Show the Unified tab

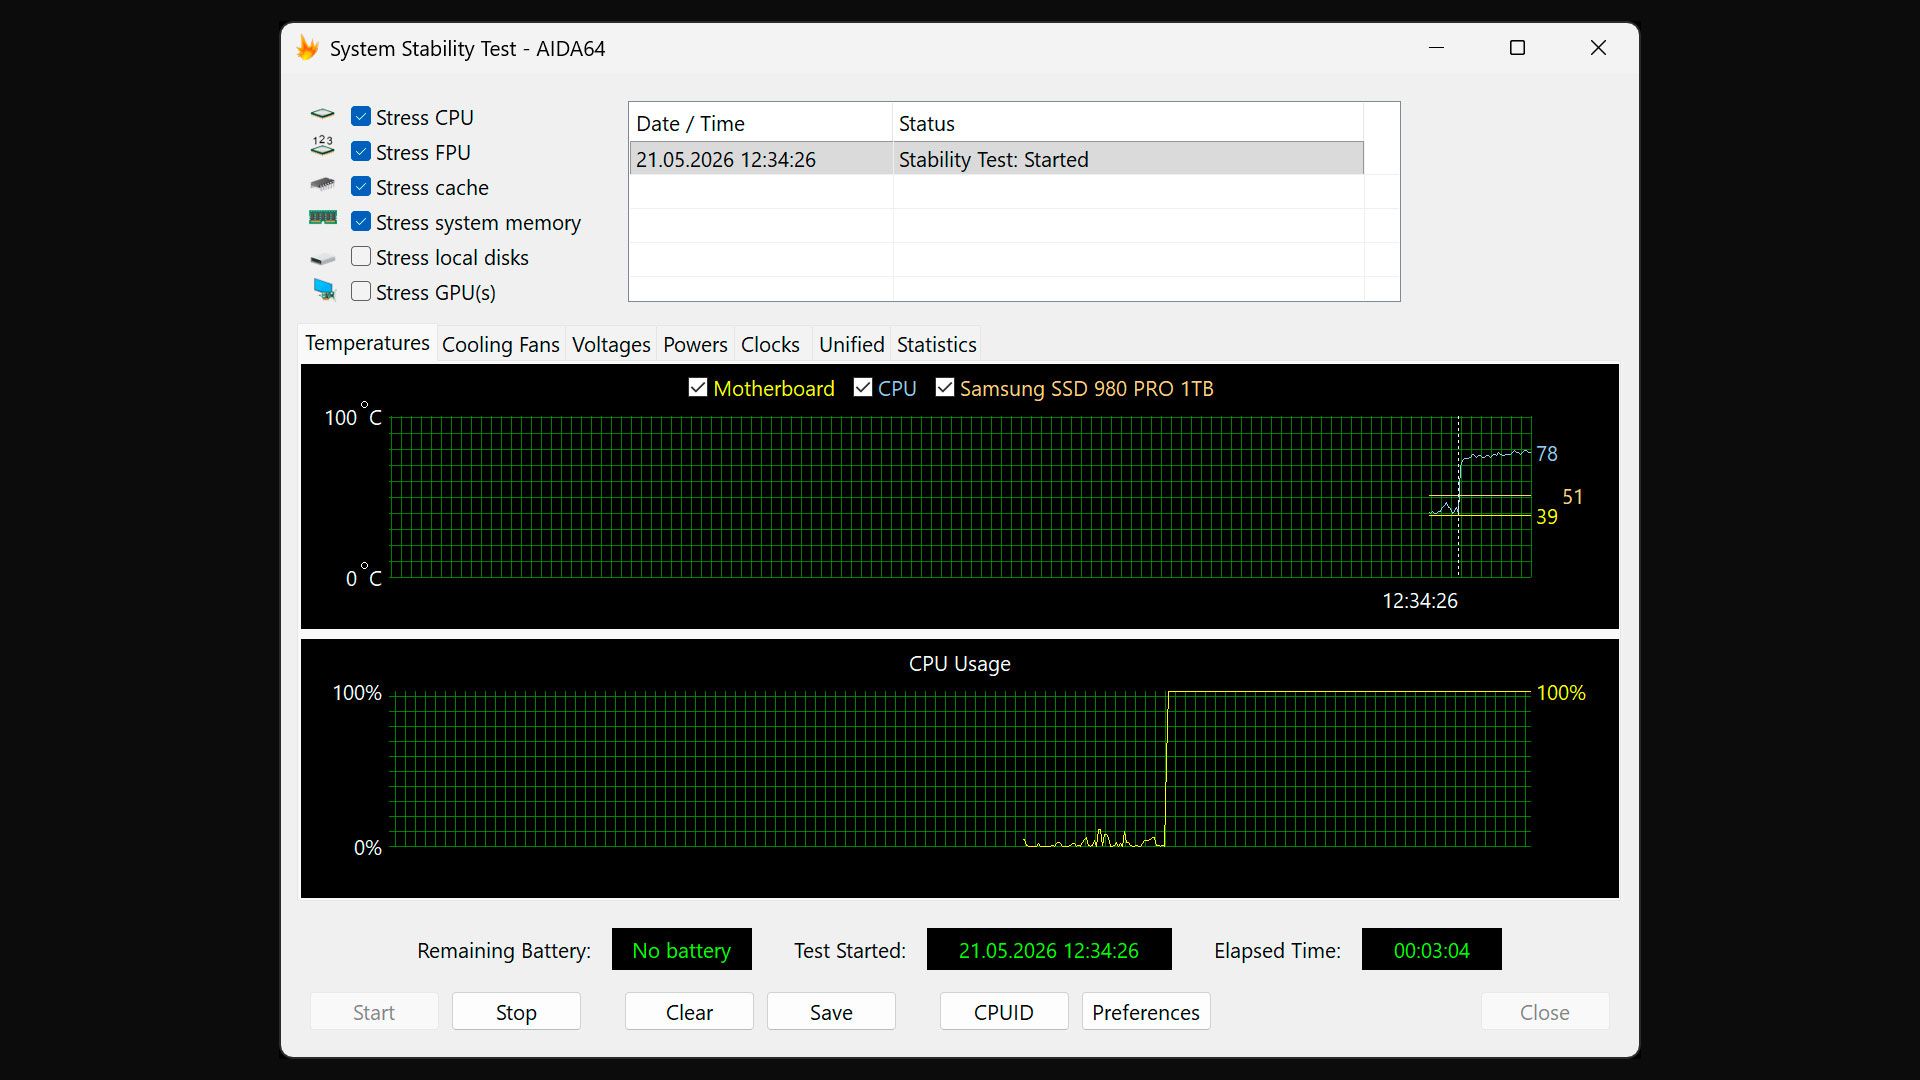pos(852,344)
